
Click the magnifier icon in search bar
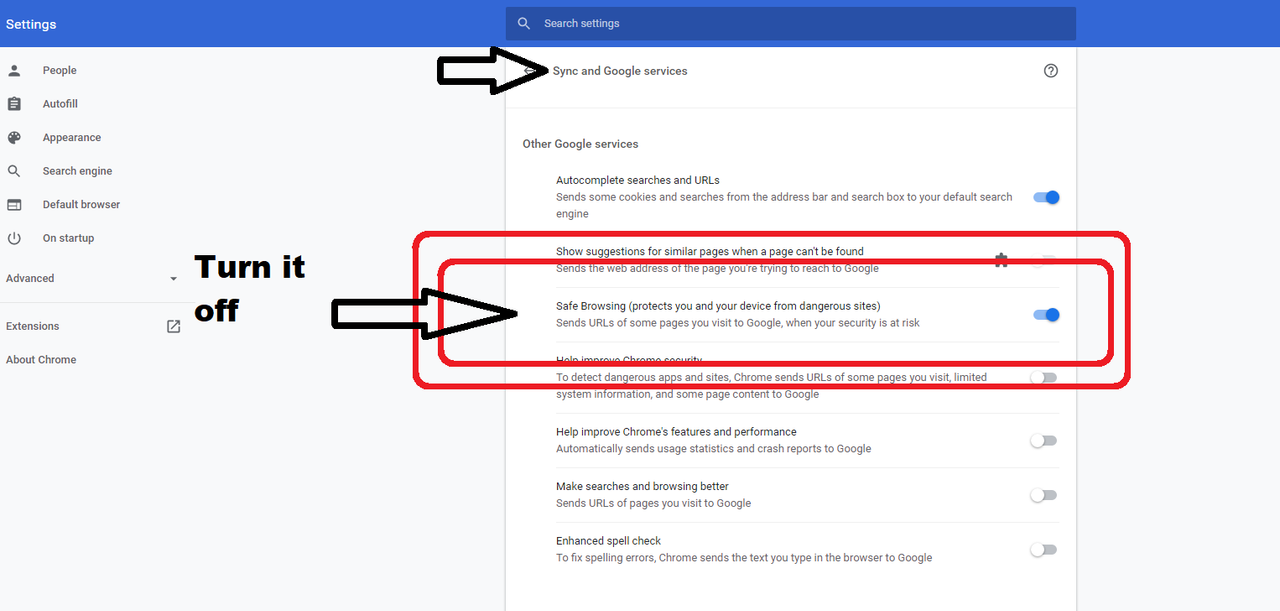(x=524, y=23)
